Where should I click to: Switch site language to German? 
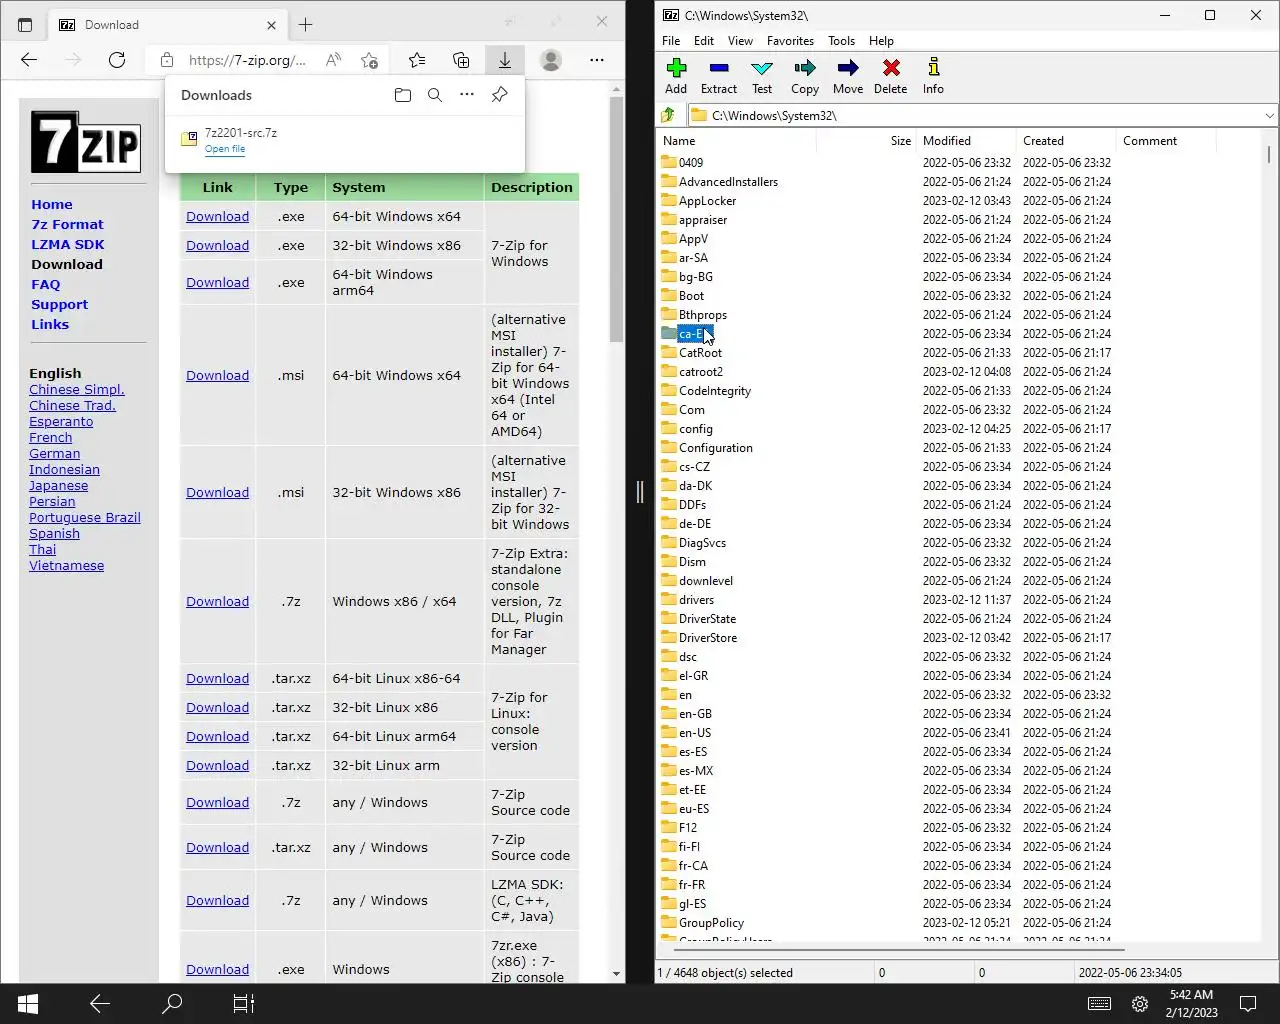[54, 454]
